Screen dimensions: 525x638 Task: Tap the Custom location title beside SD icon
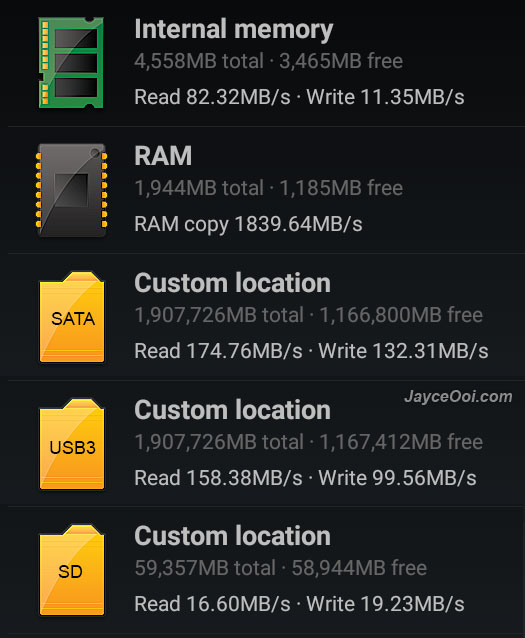232,536
